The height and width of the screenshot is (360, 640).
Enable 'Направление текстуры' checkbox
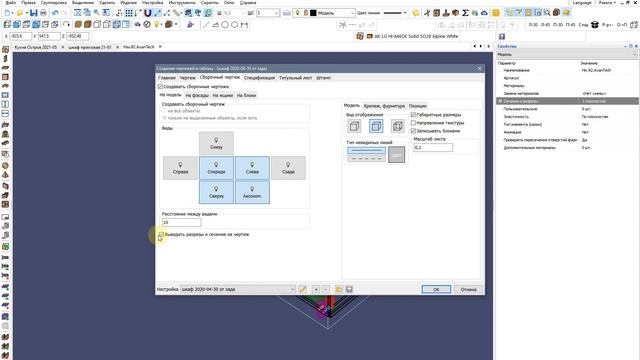click(x=413, y=122)
